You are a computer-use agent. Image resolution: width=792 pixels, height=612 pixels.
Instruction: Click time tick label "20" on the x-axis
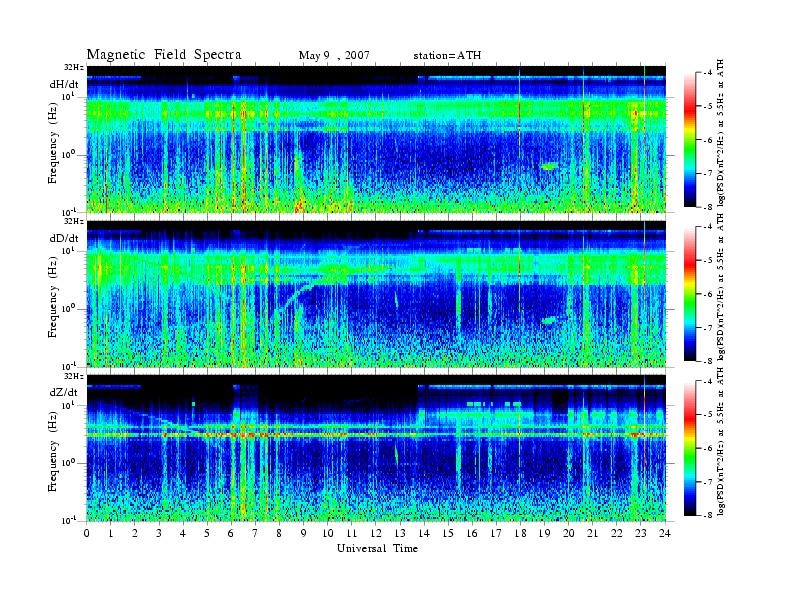point(569,533)
